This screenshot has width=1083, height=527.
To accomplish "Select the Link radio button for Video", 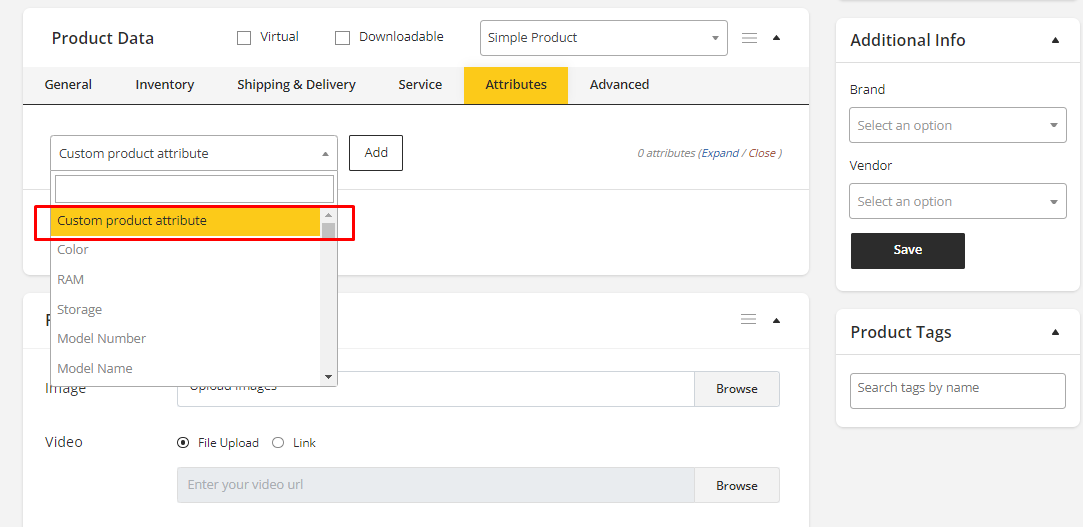I will click(x=278, y=443).
